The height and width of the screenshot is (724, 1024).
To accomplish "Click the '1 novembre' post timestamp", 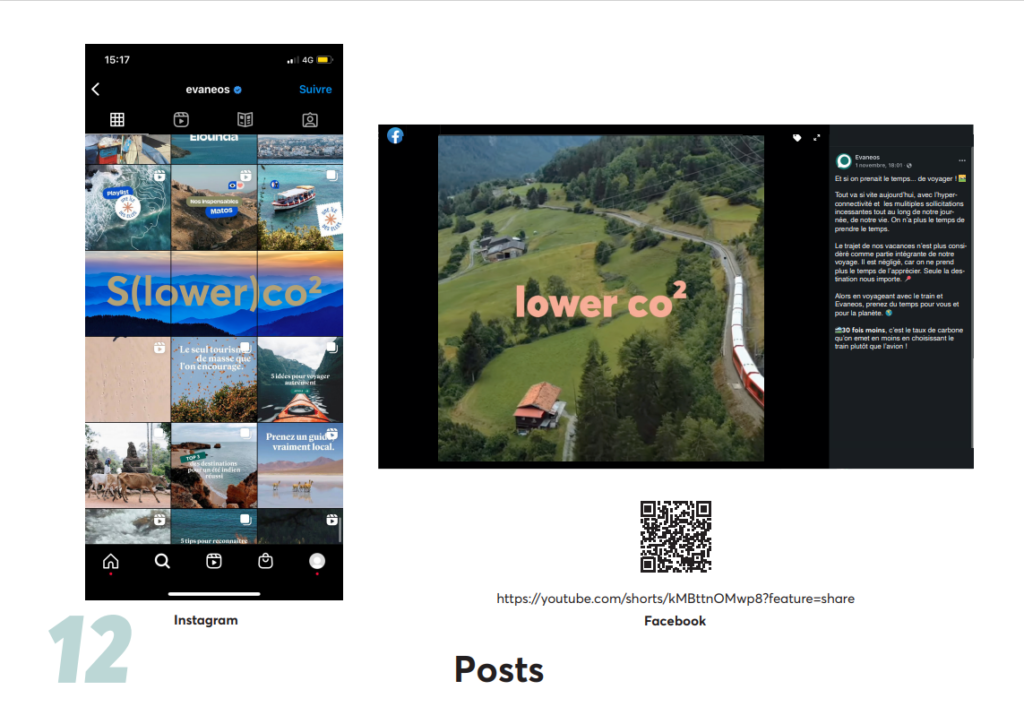I will click(x=879, y=166).
